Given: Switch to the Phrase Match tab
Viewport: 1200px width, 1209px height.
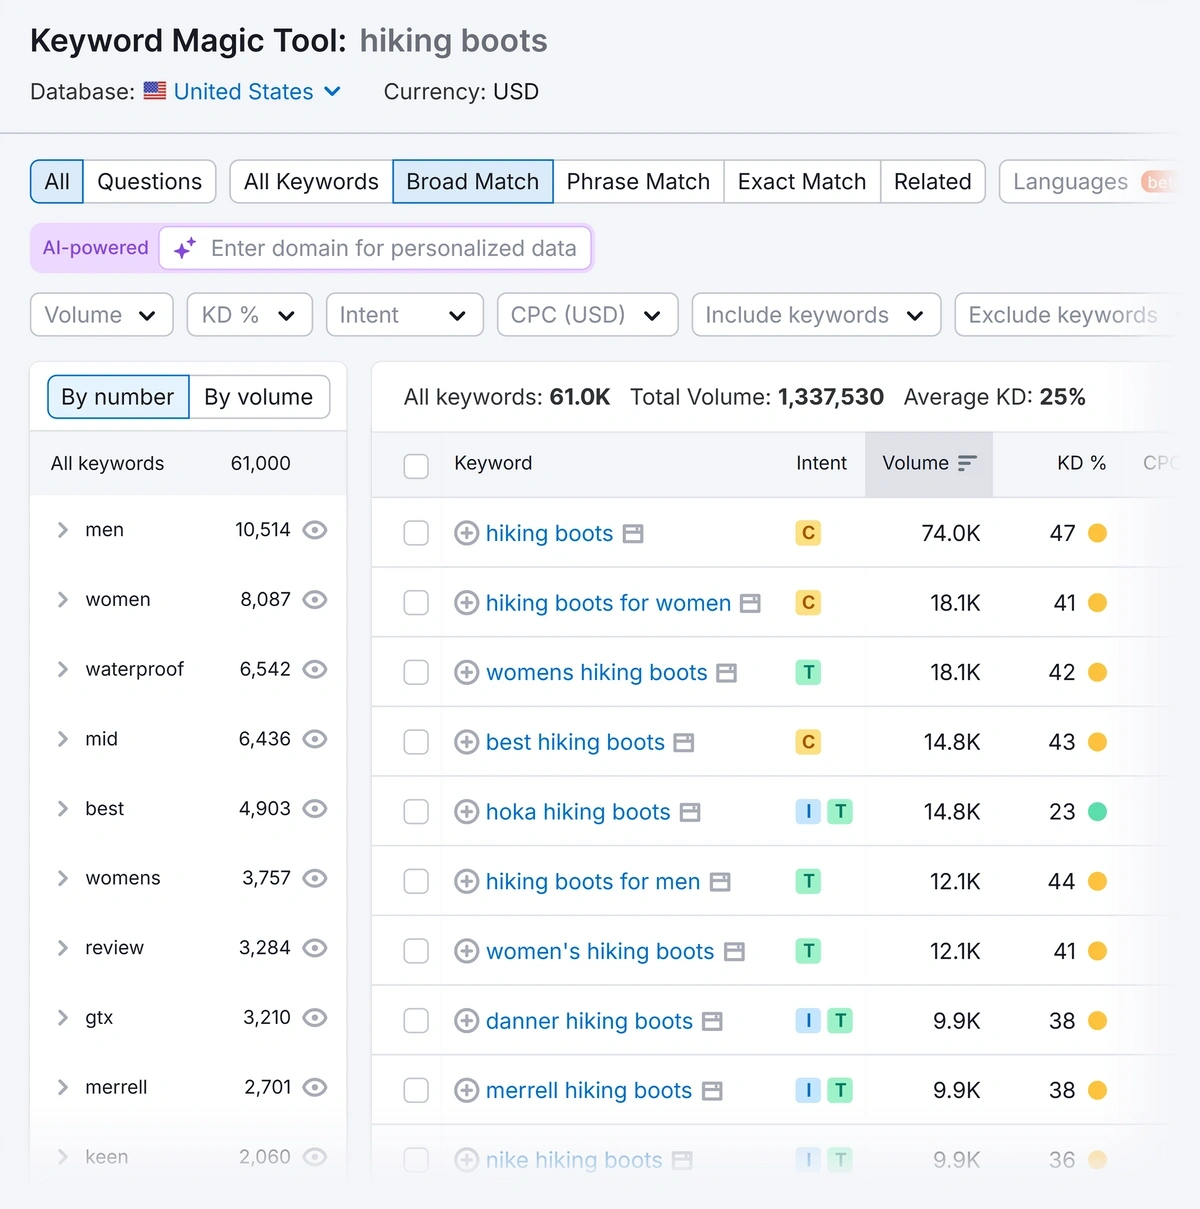Looking at the screenshot, I should point(638,182).
